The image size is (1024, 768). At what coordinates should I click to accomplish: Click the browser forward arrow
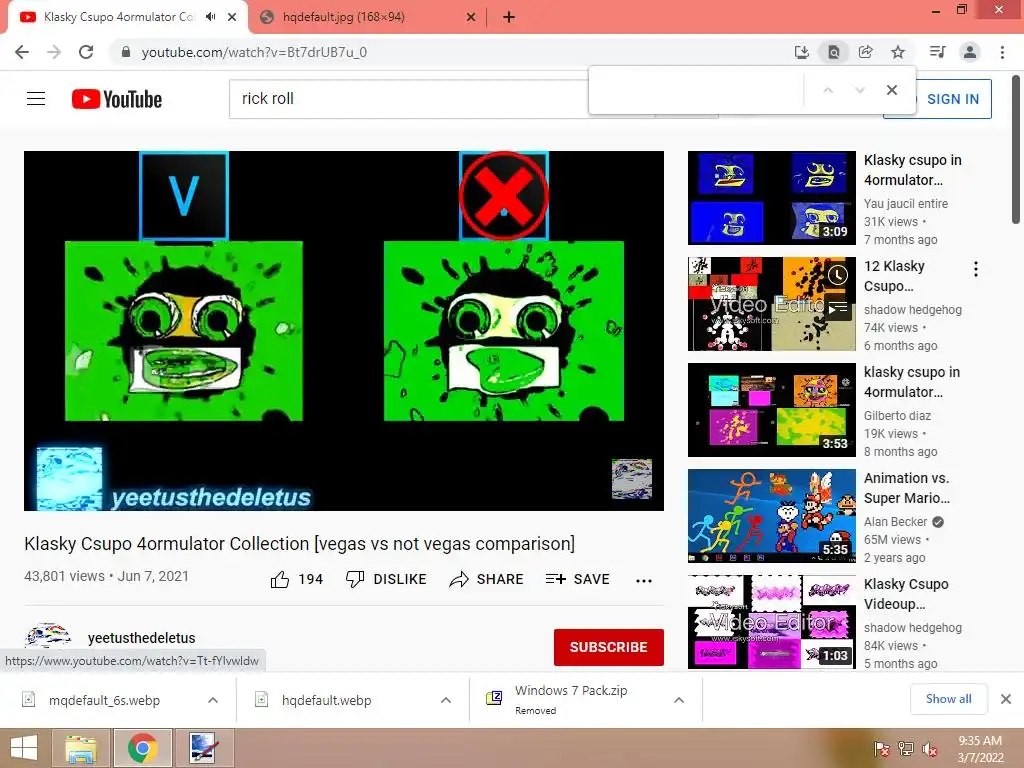[x=54, y=52]
